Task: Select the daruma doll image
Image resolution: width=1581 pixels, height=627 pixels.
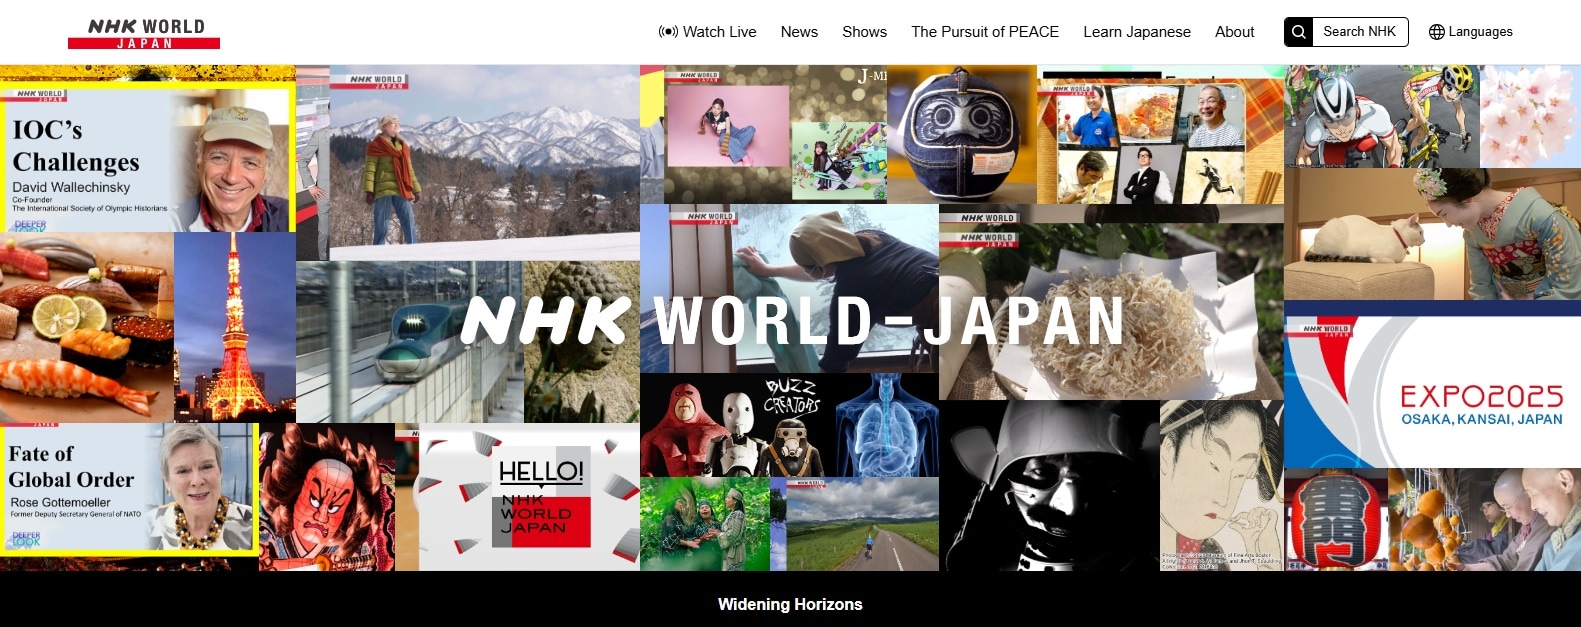Action: [x=962, y=135]
